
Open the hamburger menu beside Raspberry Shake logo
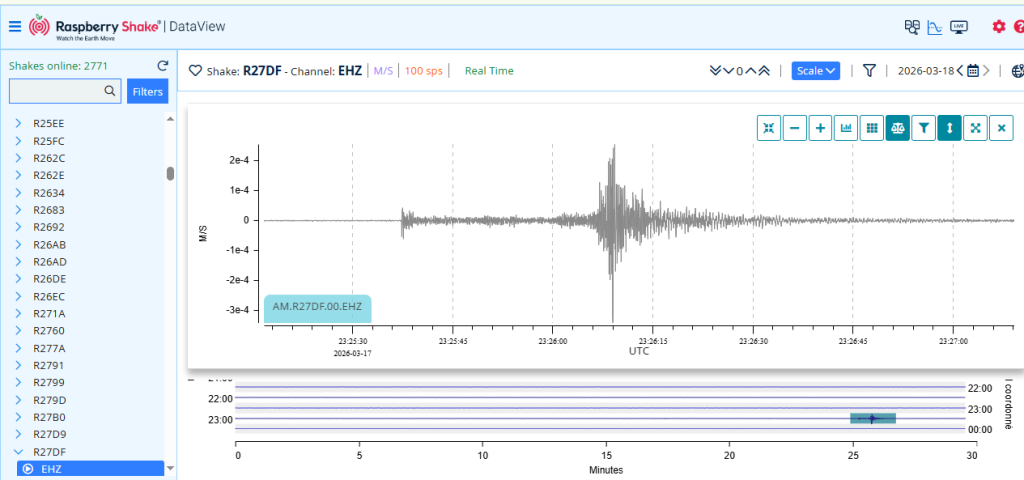(14, 26)
